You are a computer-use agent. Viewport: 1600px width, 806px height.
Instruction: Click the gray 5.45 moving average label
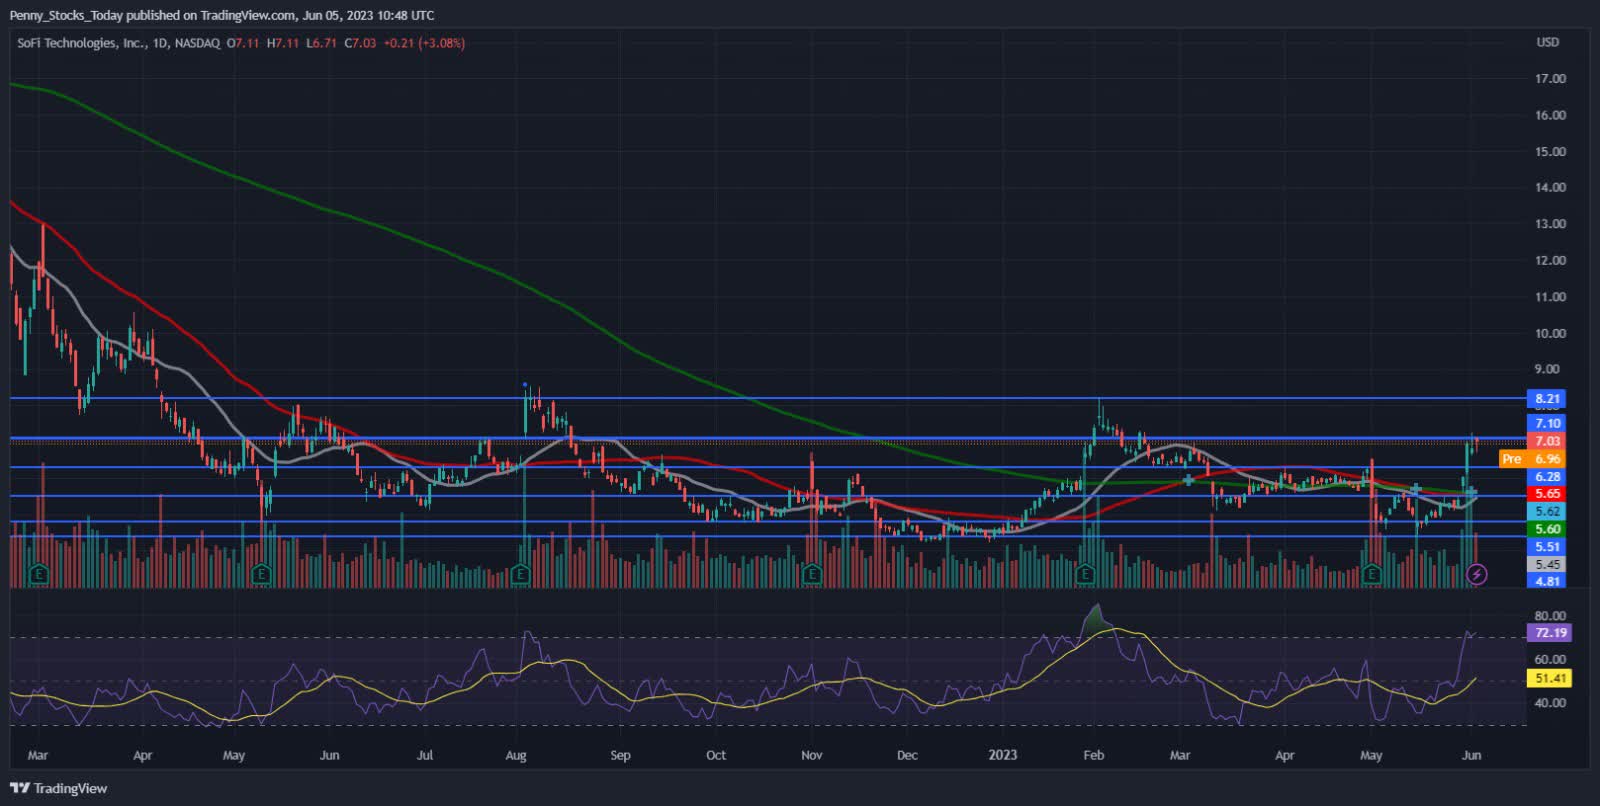[x=1547, y=564]
